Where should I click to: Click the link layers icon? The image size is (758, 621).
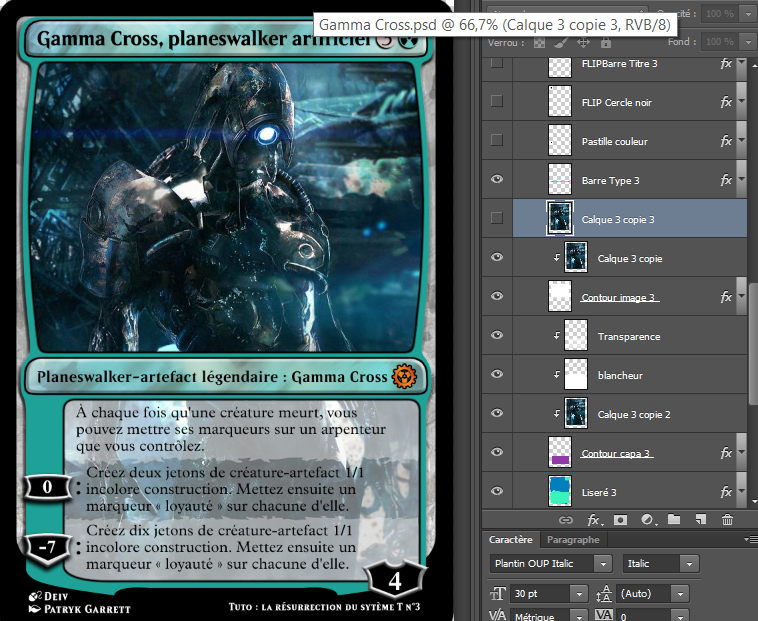(565, 520)
